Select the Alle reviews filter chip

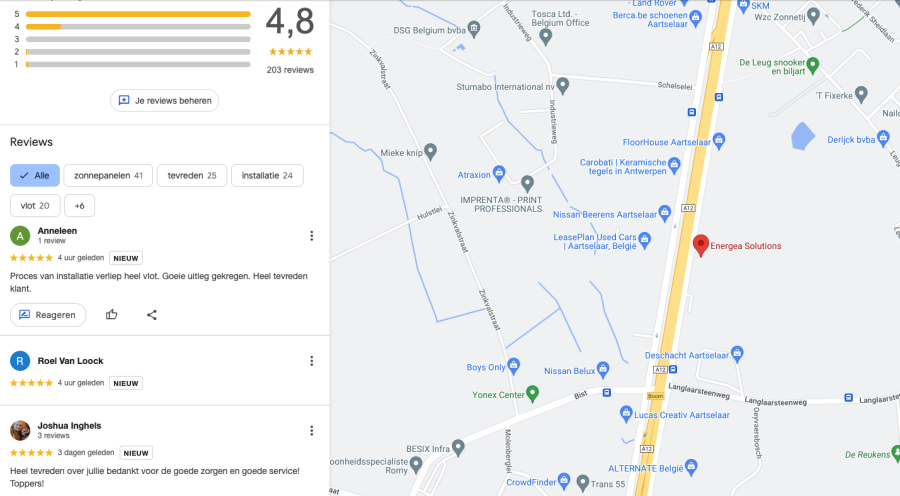point(34,176)
